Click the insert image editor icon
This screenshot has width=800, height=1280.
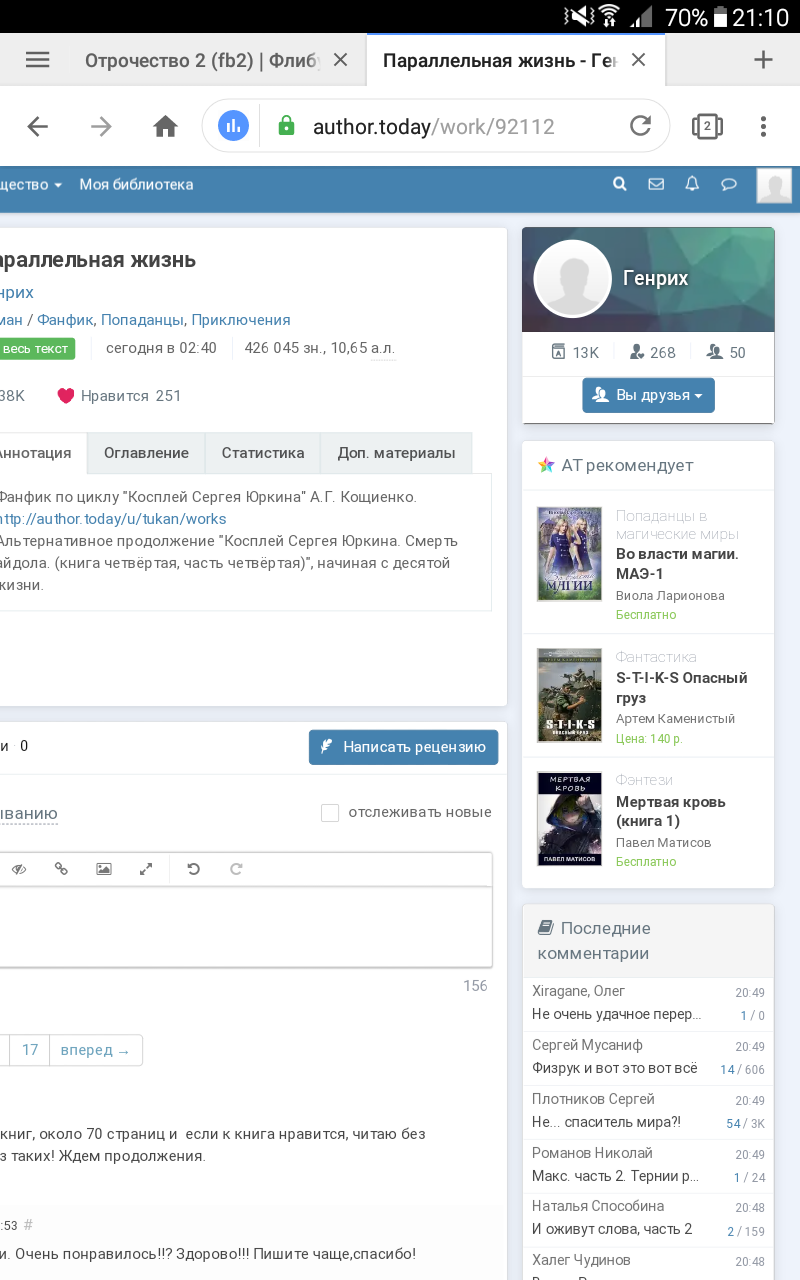tap(103, 869)
